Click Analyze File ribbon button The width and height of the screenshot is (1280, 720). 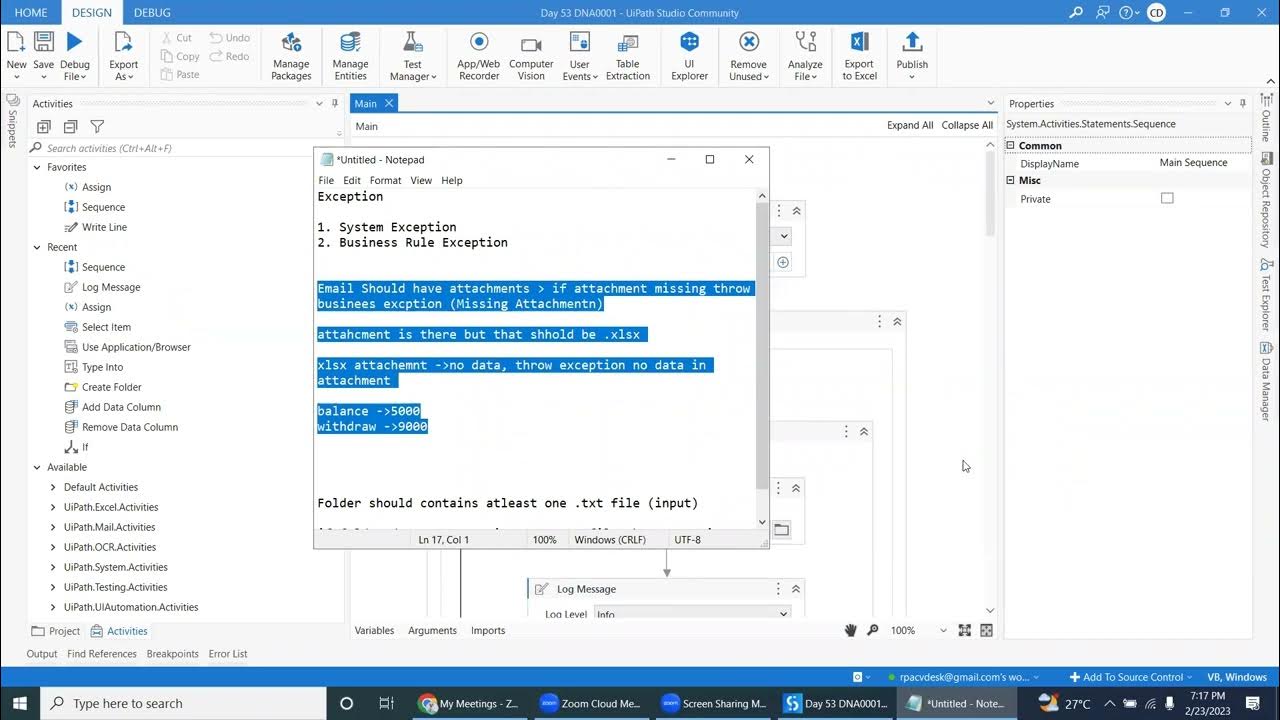coord(805,56)
